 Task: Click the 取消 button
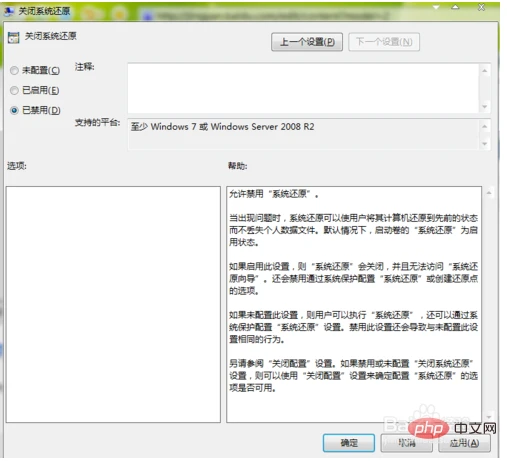(x=407, y=443)
